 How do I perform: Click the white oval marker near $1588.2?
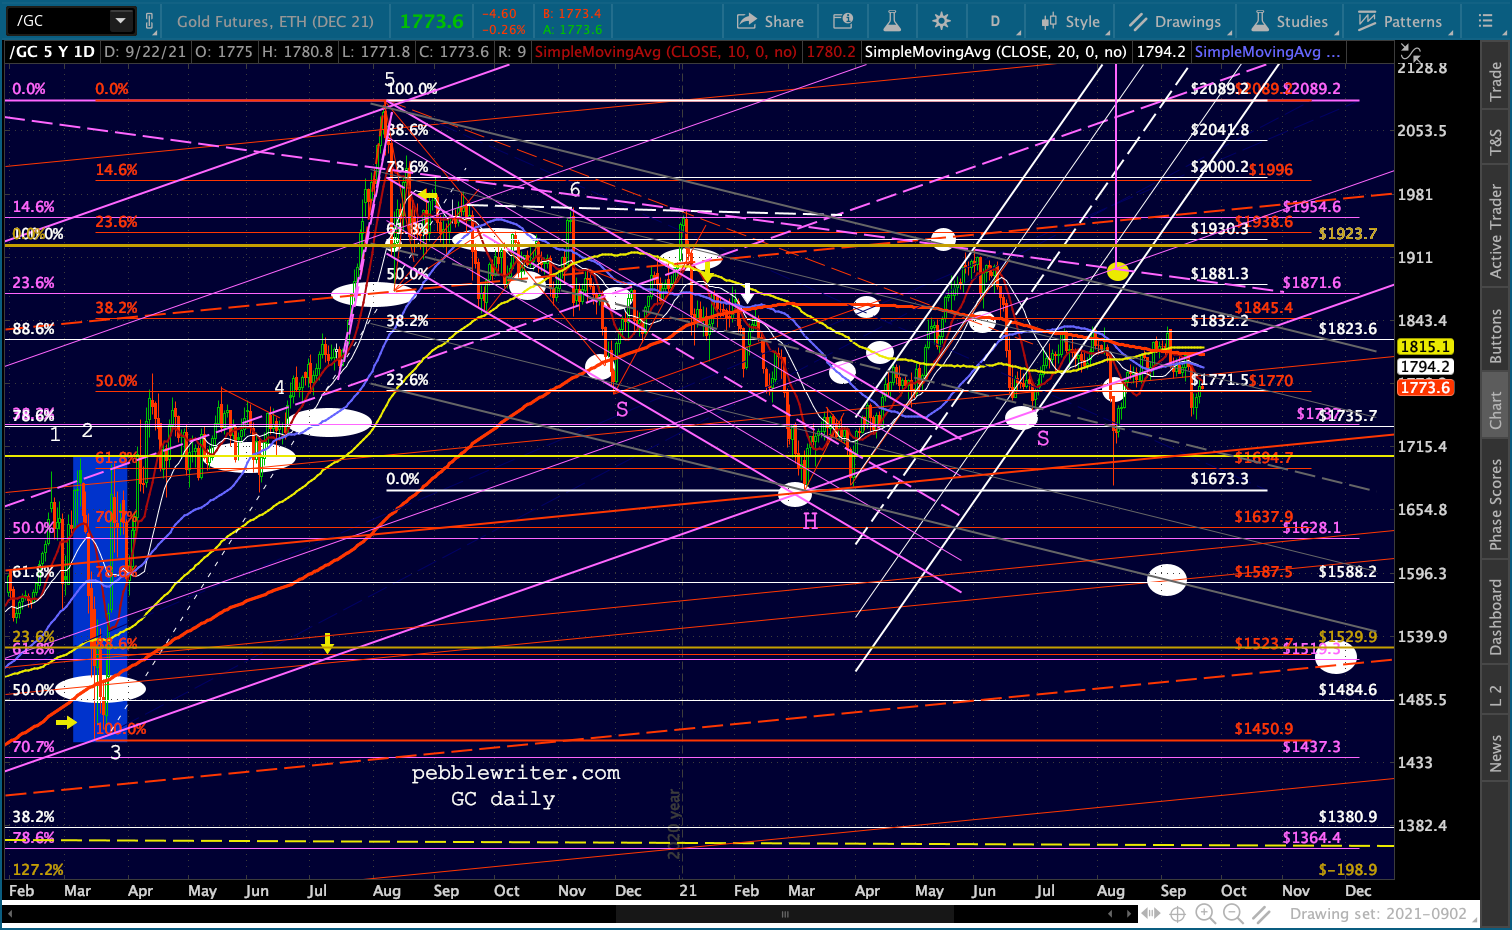pyautogui.click(x=1167, y=579)
